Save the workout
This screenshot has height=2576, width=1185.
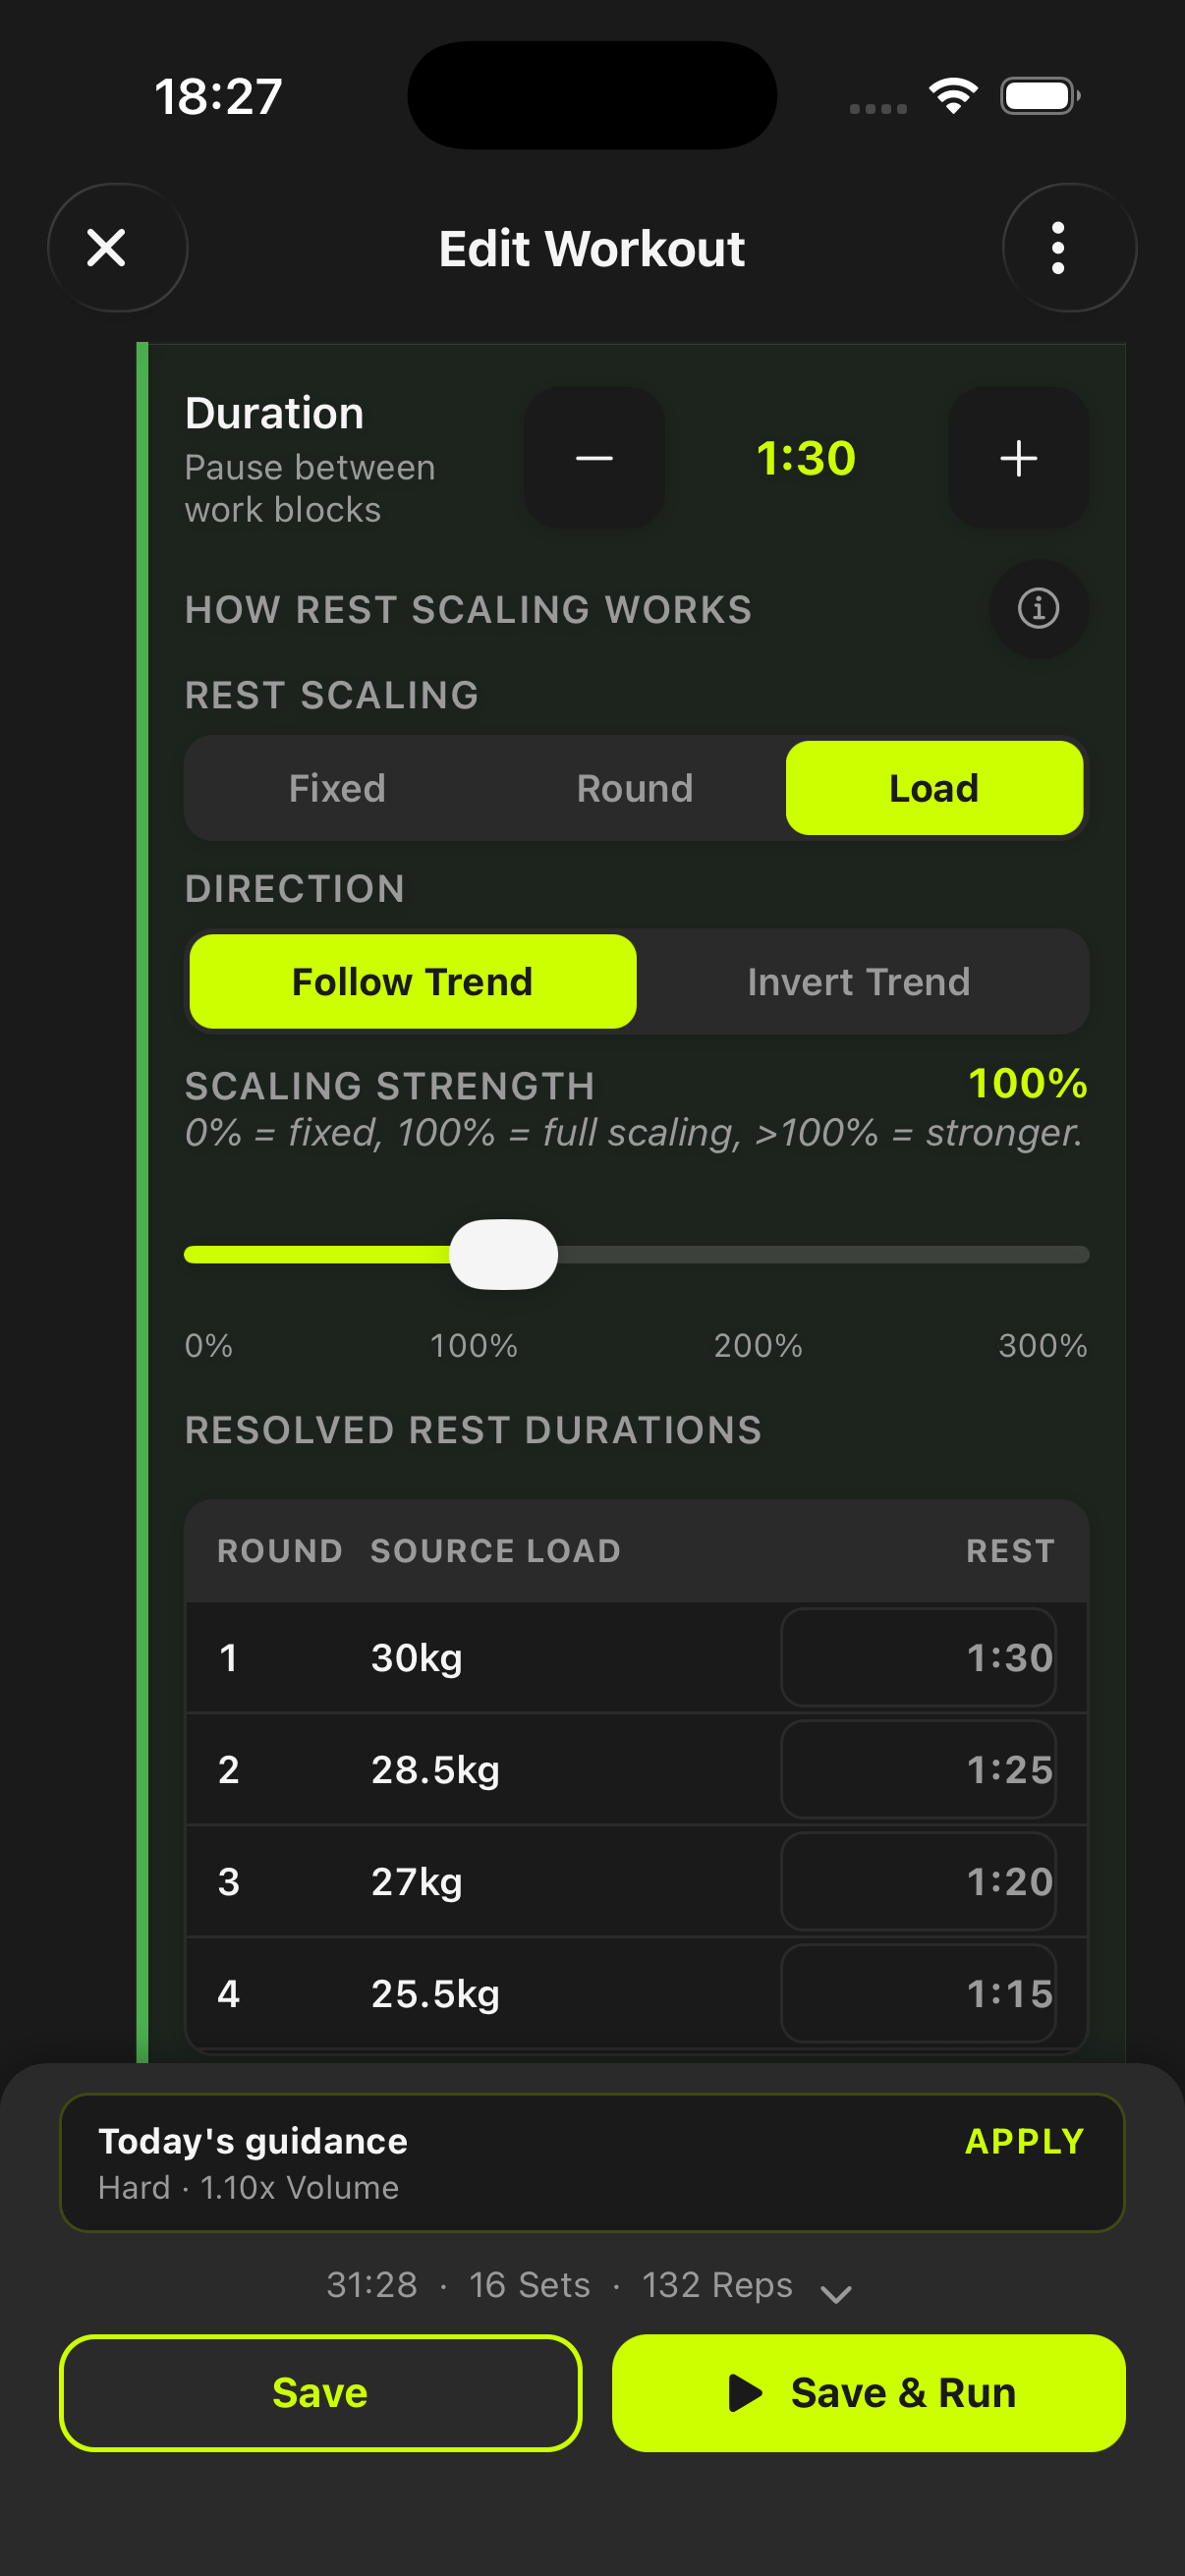pyautogui.click(x=318, y=2392)
